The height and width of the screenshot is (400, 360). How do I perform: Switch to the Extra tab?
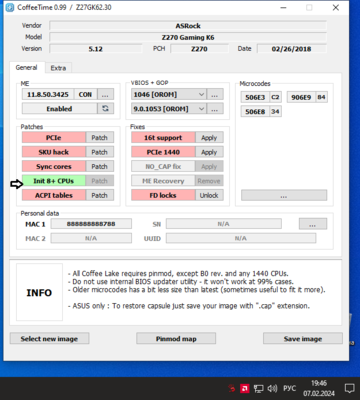point(58,68)
